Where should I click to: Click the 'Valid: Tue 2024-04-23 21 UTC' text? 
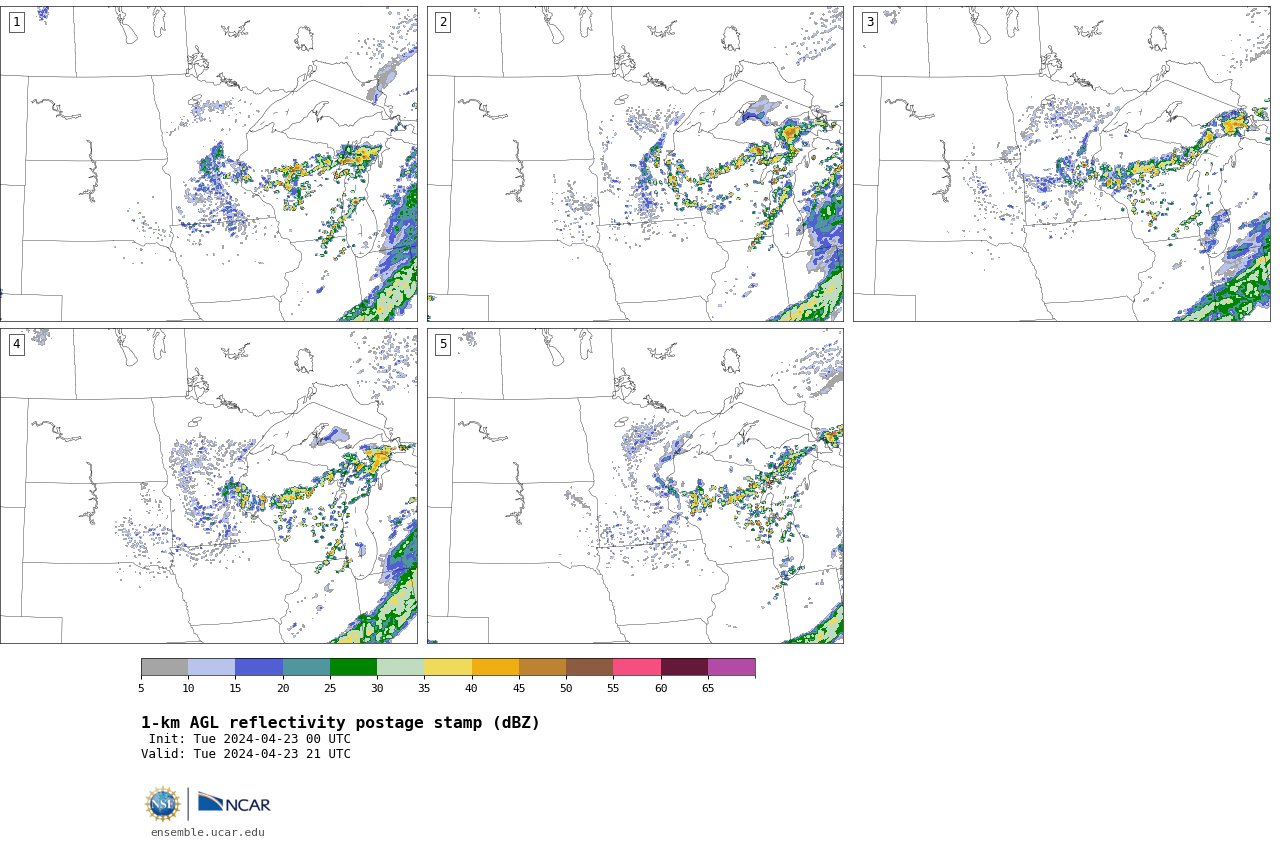tap(246, 754)
